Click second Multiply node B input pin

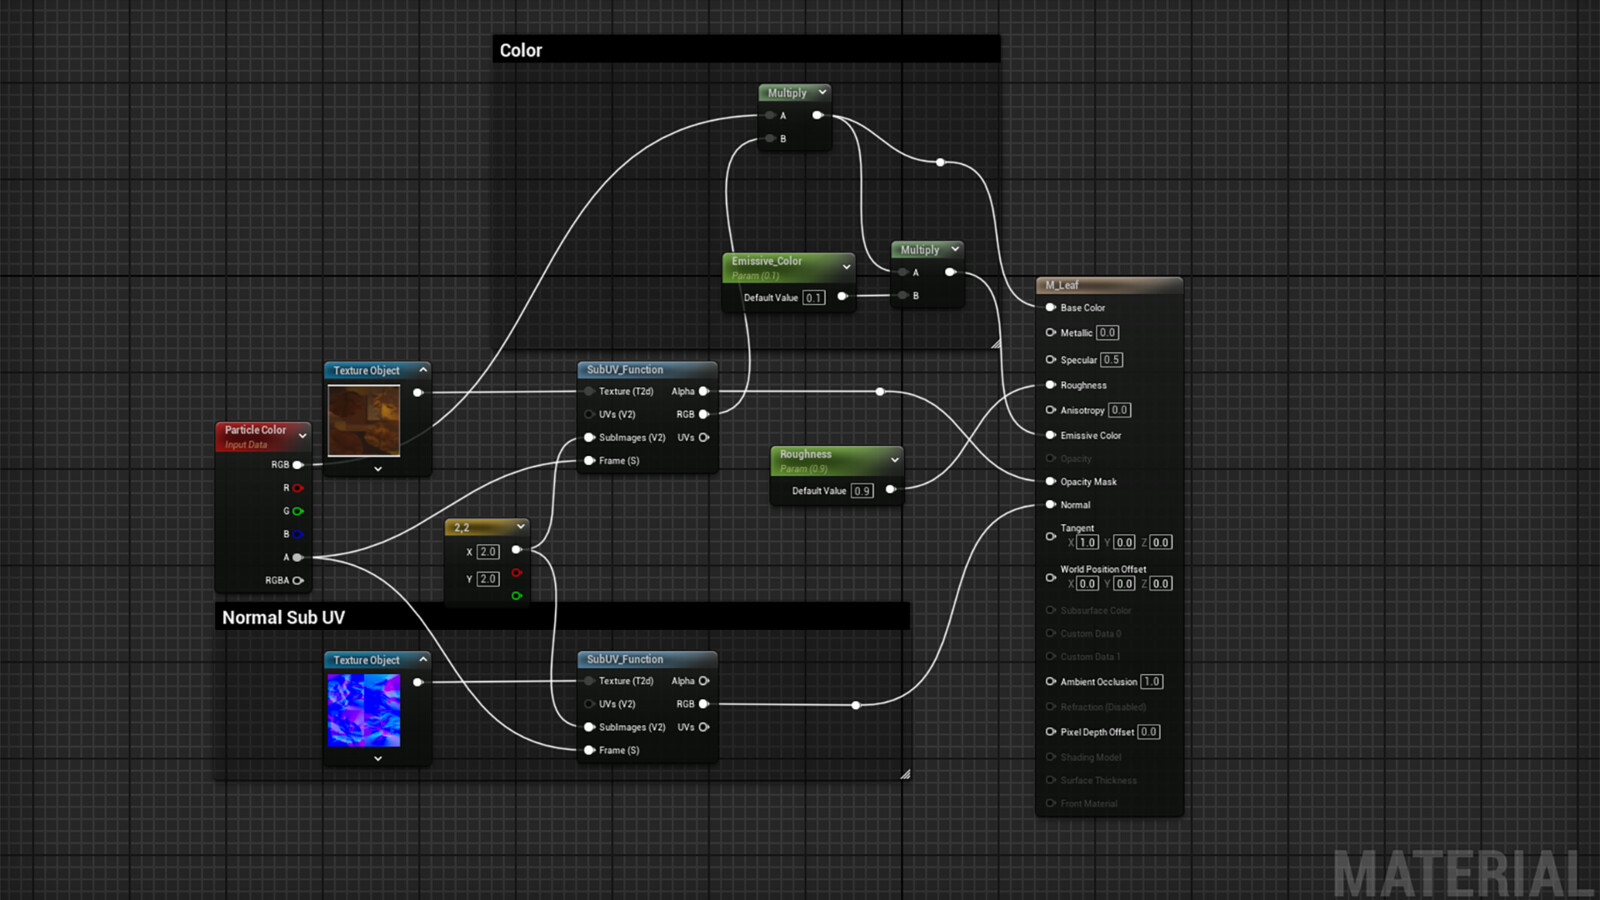[902, 295]
